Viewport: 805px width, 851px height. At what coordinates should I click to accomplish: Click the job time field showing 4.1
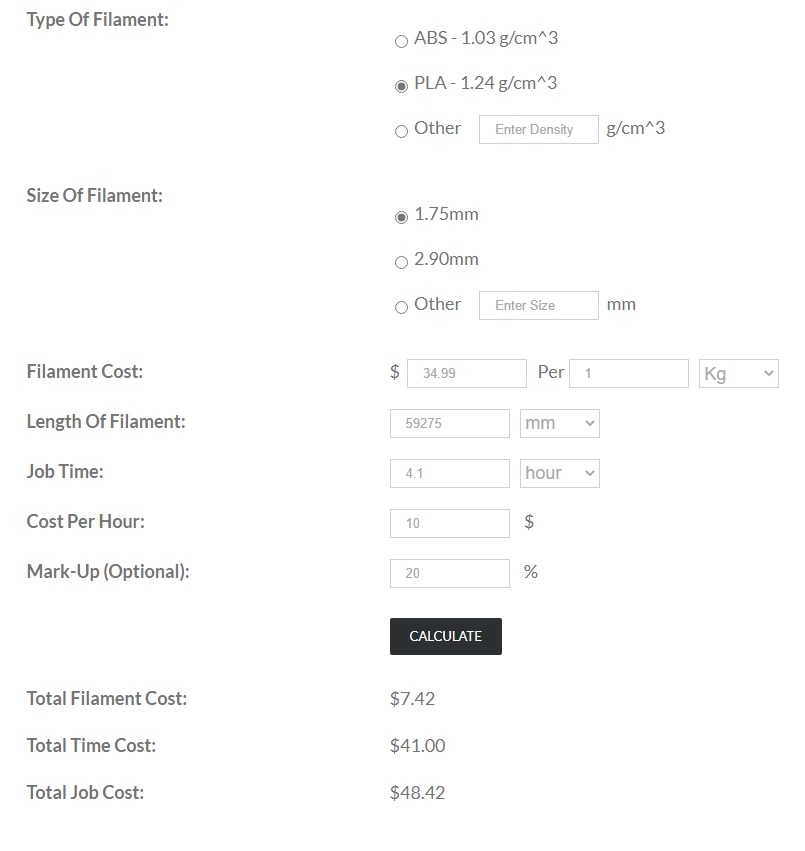[x=449, y=473]
